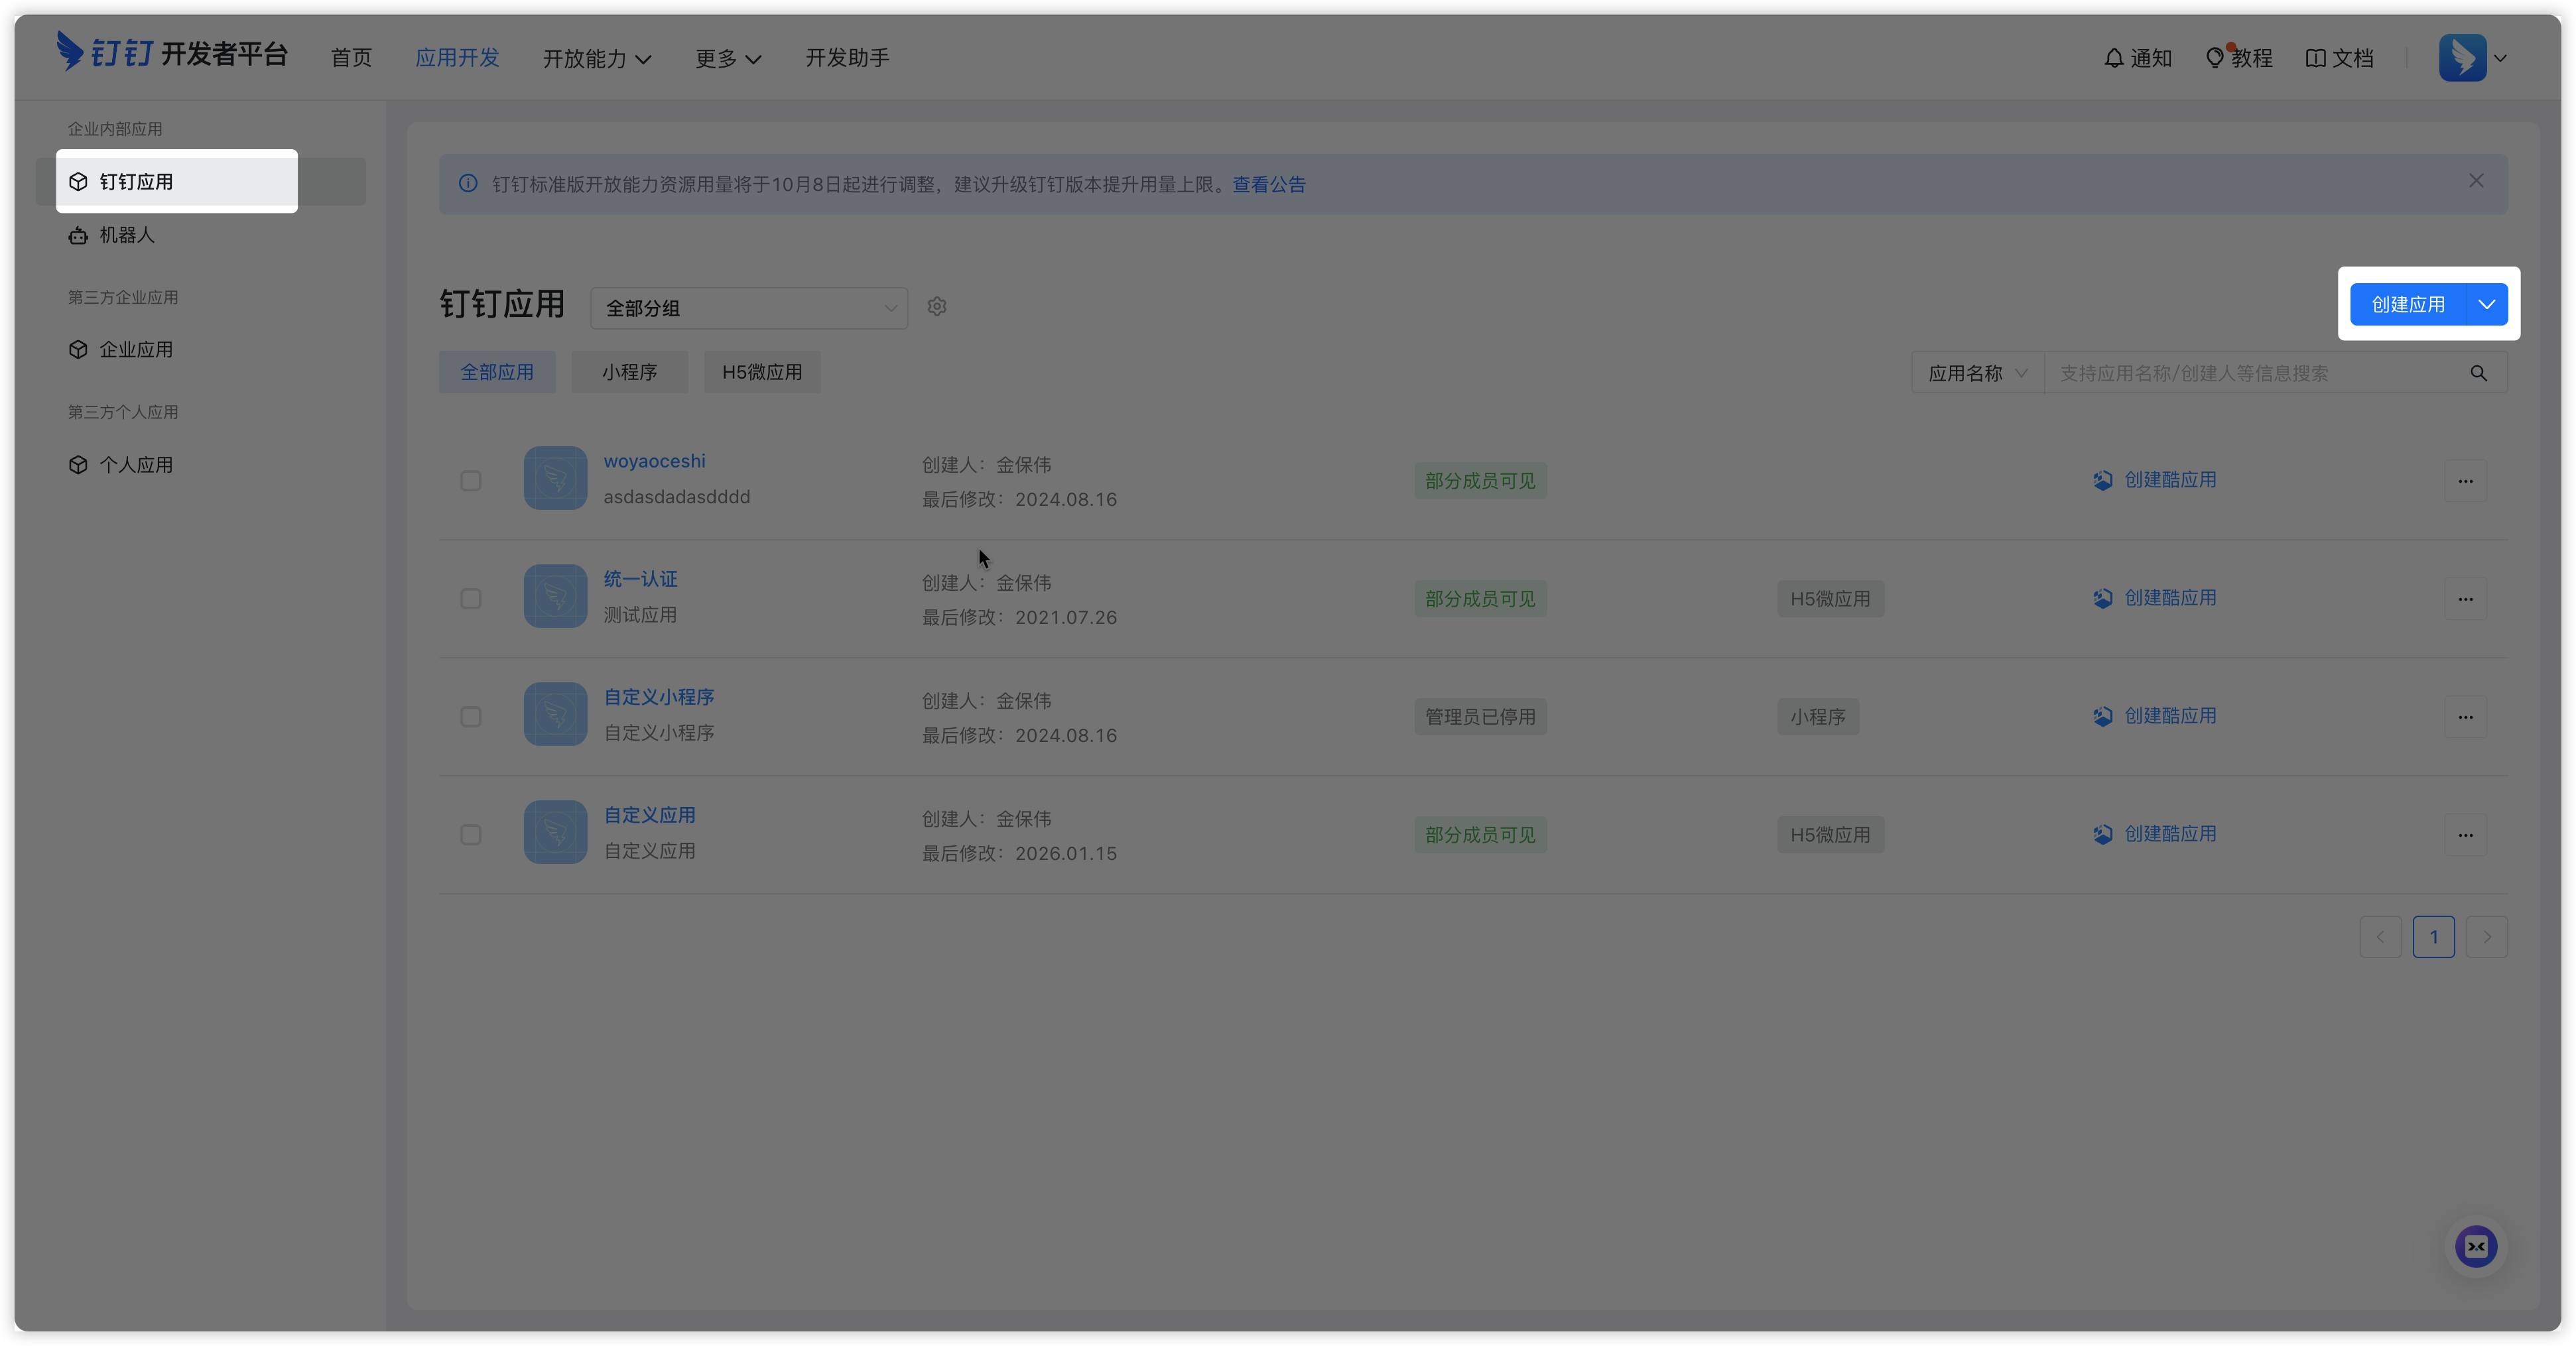2576x1346 pixels.
Task: Expand the 全部分组 group dropdown
Action: (x=748, y=308)
